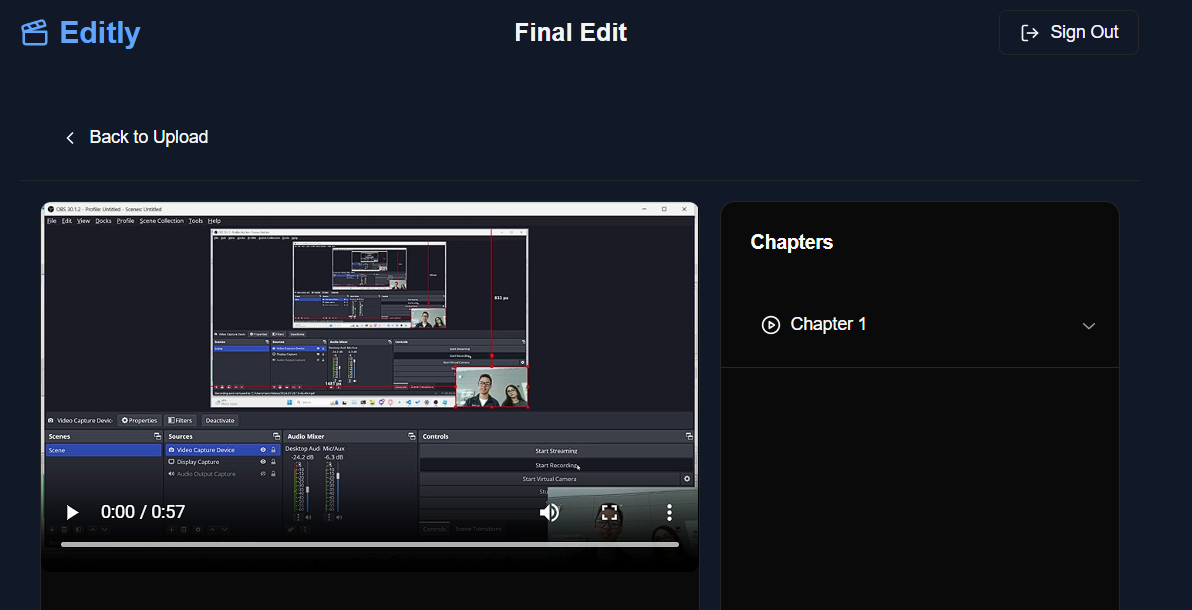This screenshot has width=1192, height=610.
Task: Click the Chapters panel heading
Action: 791,242
